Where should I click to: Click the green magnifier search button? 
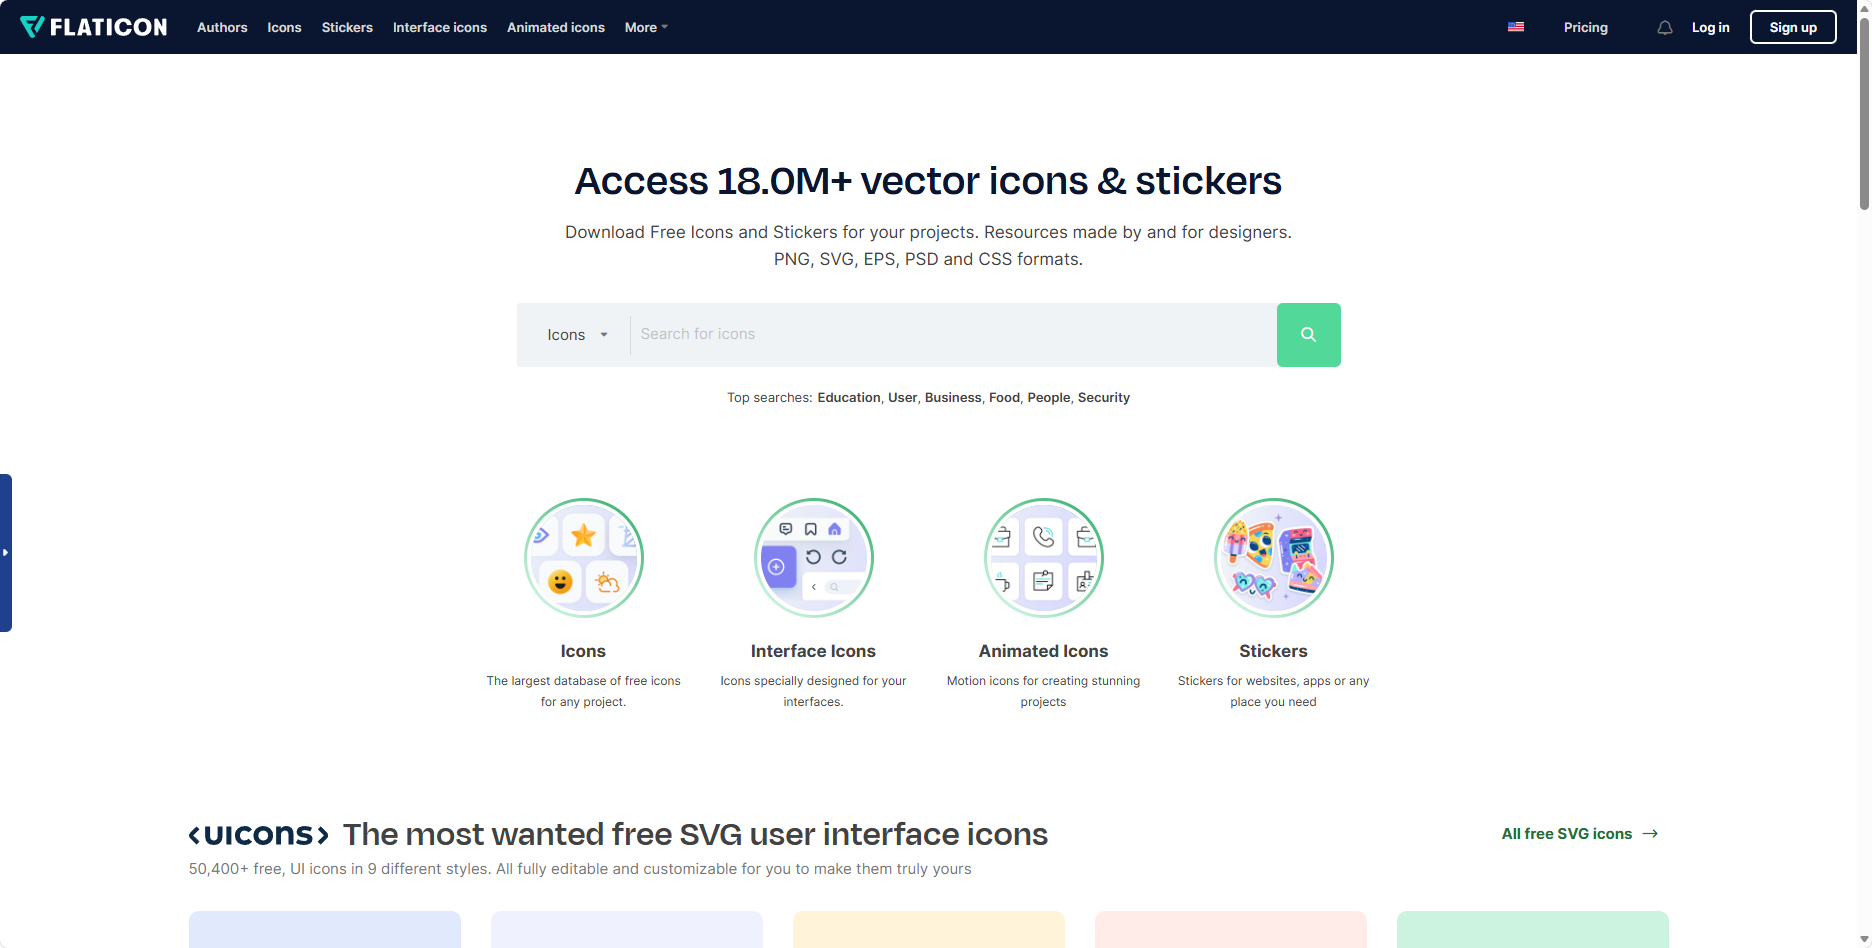pos(1308,334)
